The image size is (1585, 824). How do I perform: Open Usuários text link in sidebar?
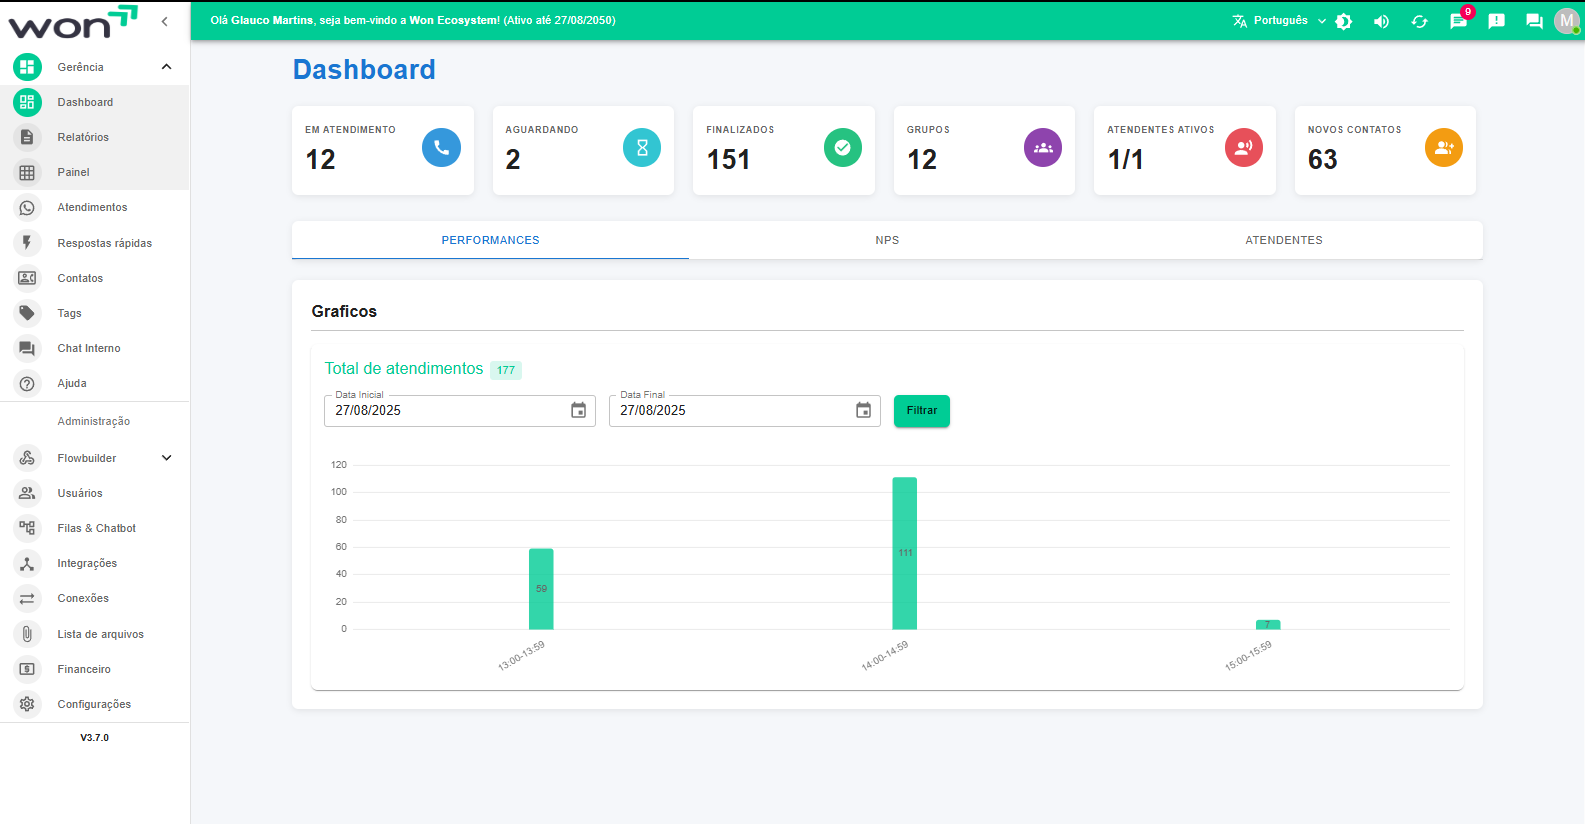pos(80,493)
